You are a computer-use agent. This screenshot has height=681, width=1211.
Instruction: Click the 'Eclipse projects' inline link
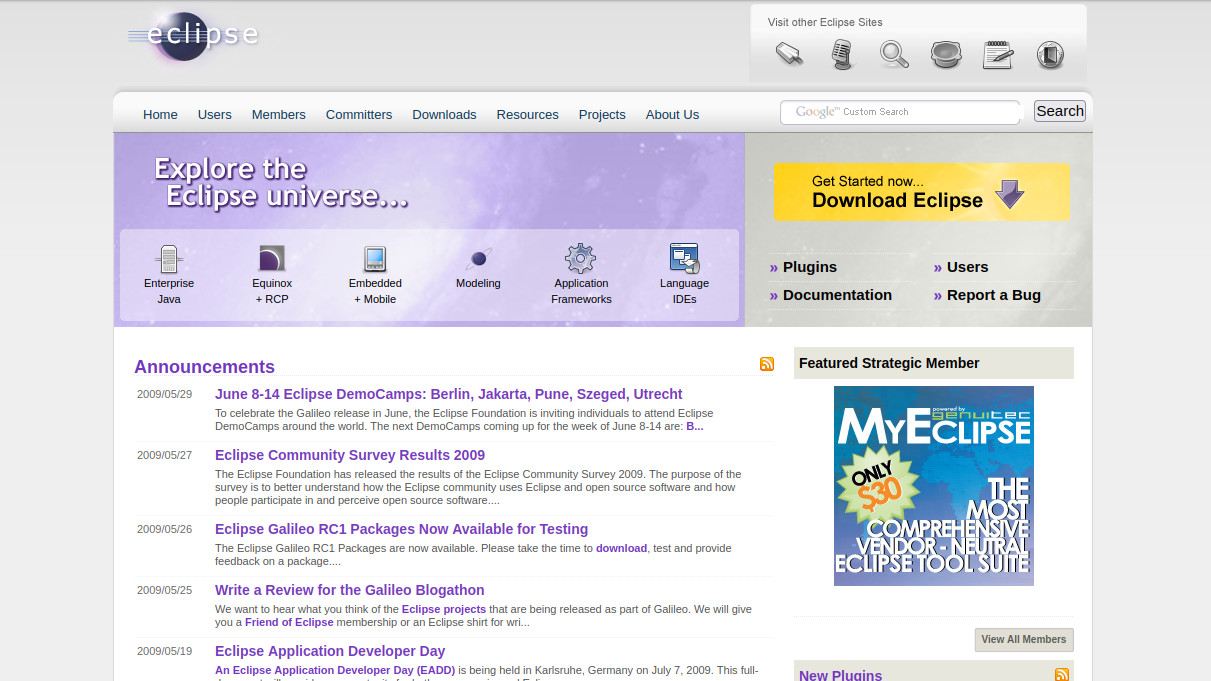[444, 609]
